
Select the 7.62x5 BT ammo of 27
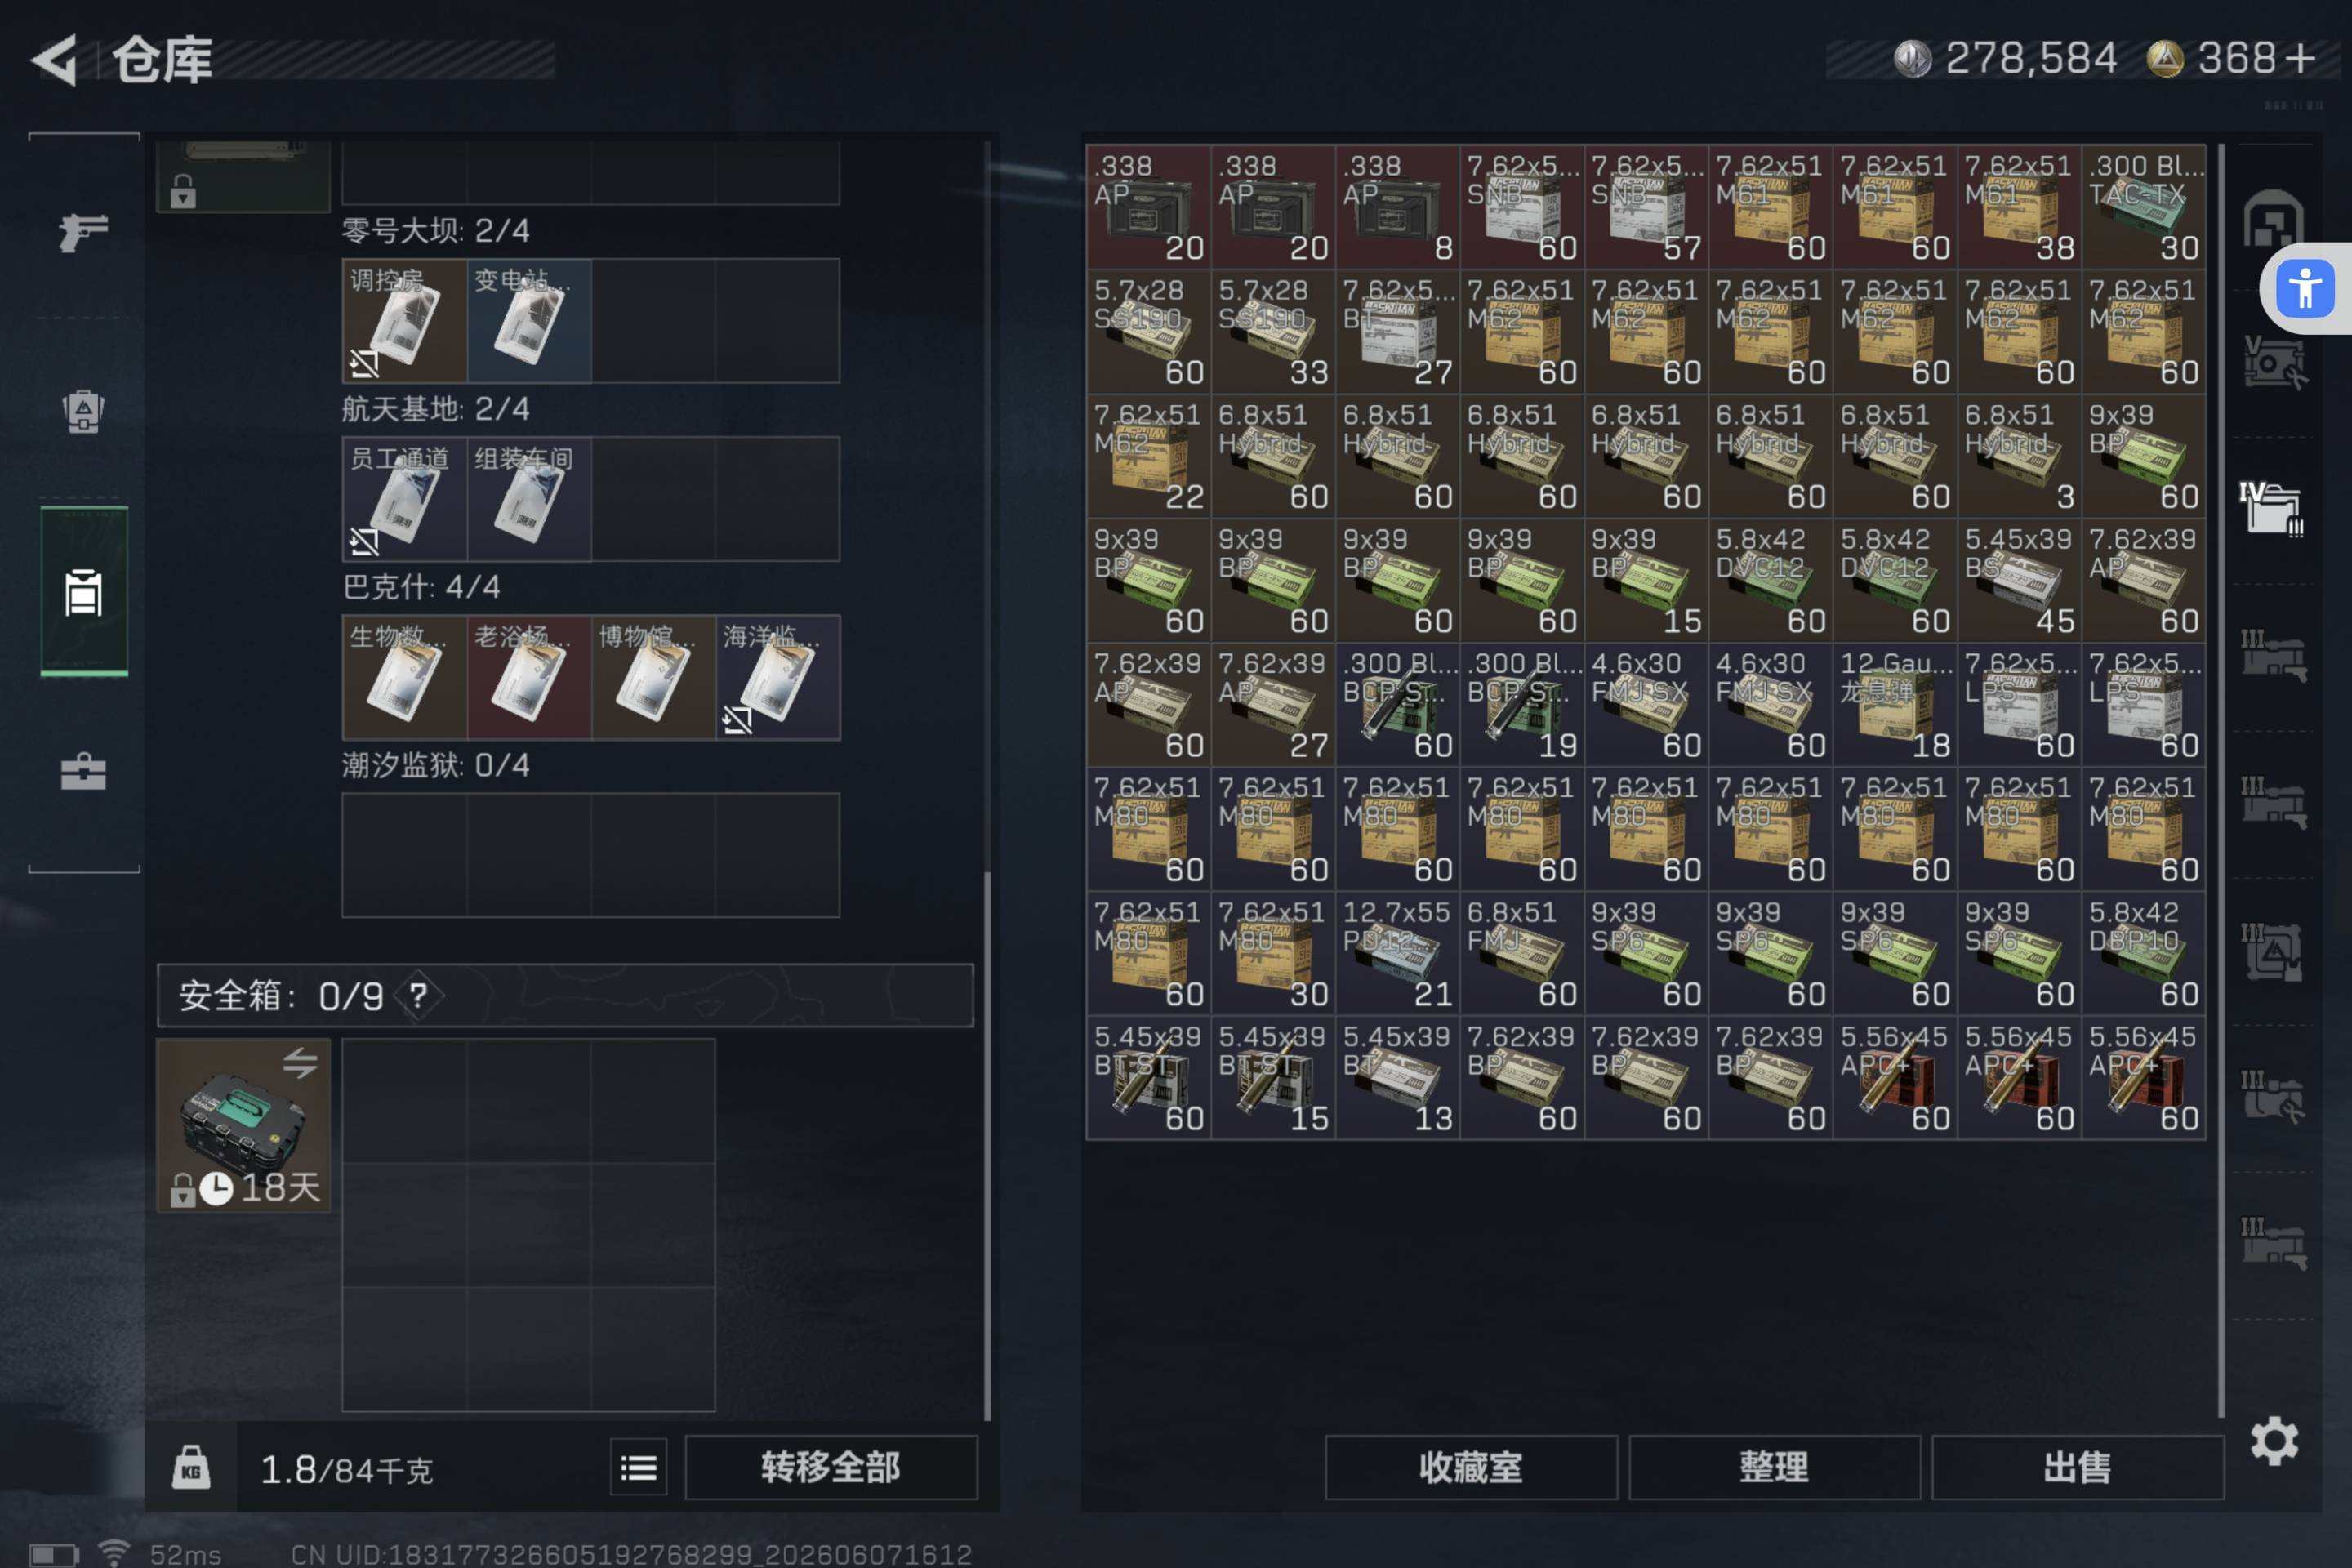coord(1397,331)
